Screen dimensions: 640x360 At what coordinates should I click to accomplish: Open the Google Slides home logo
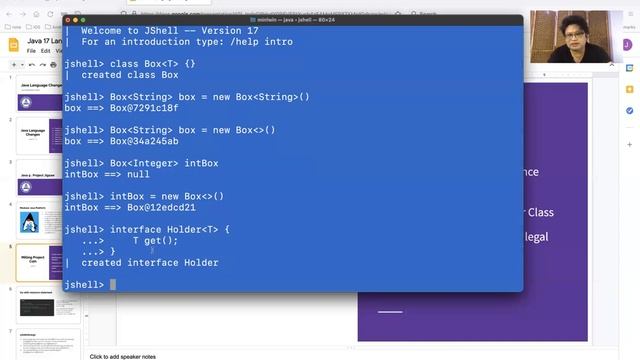[13, 44]
